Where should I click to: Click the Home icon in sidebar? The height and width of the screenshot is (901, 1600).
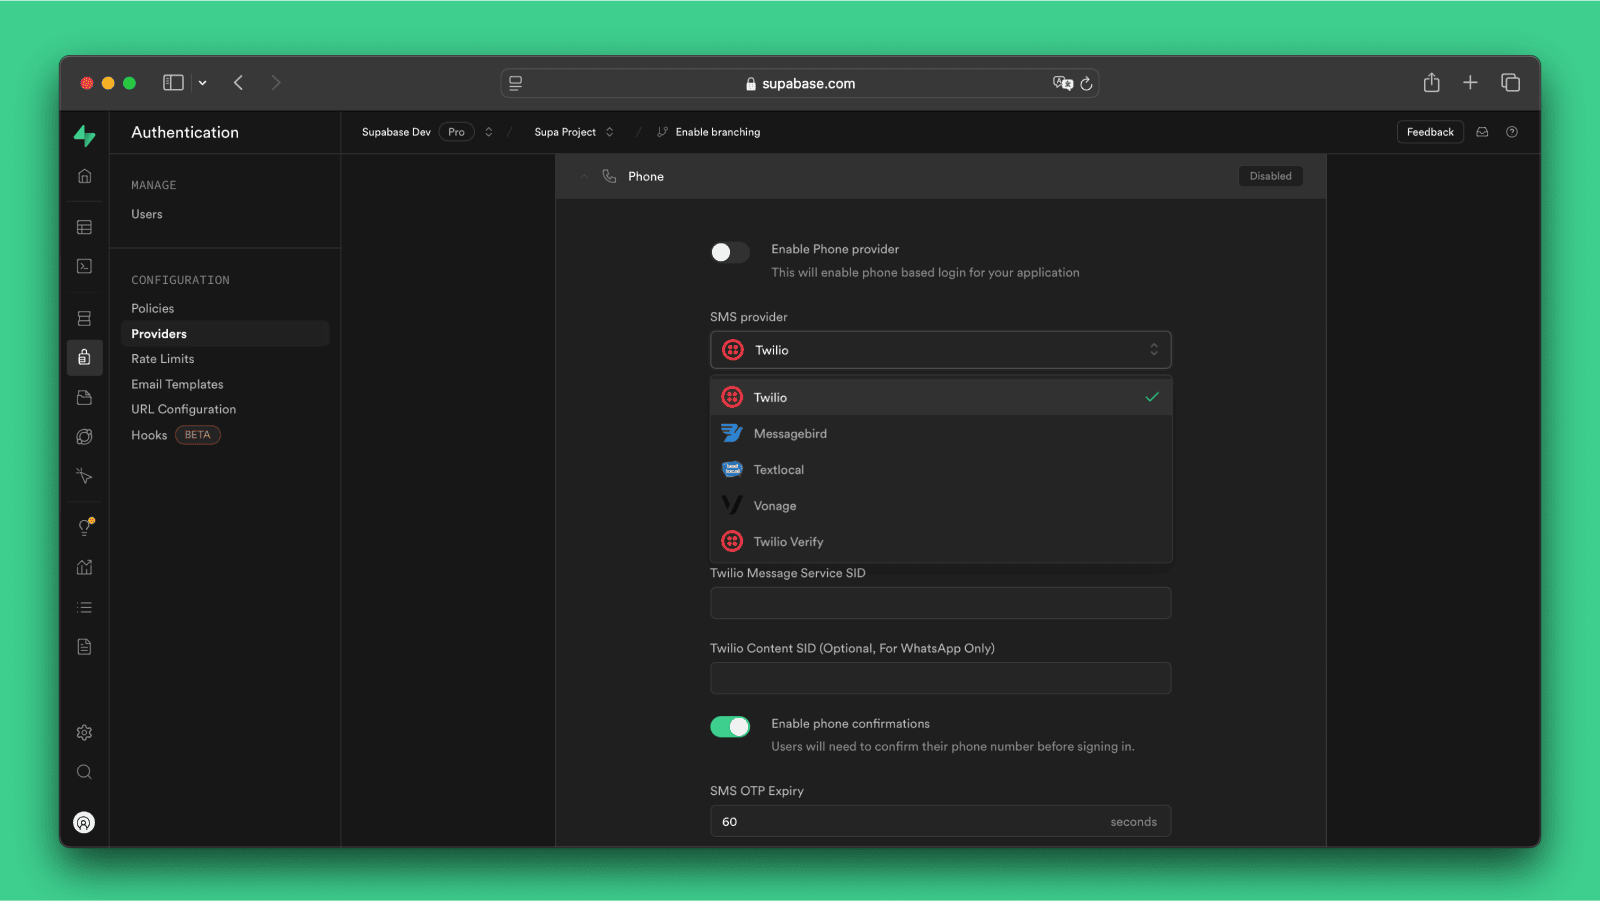coord(84,176)
